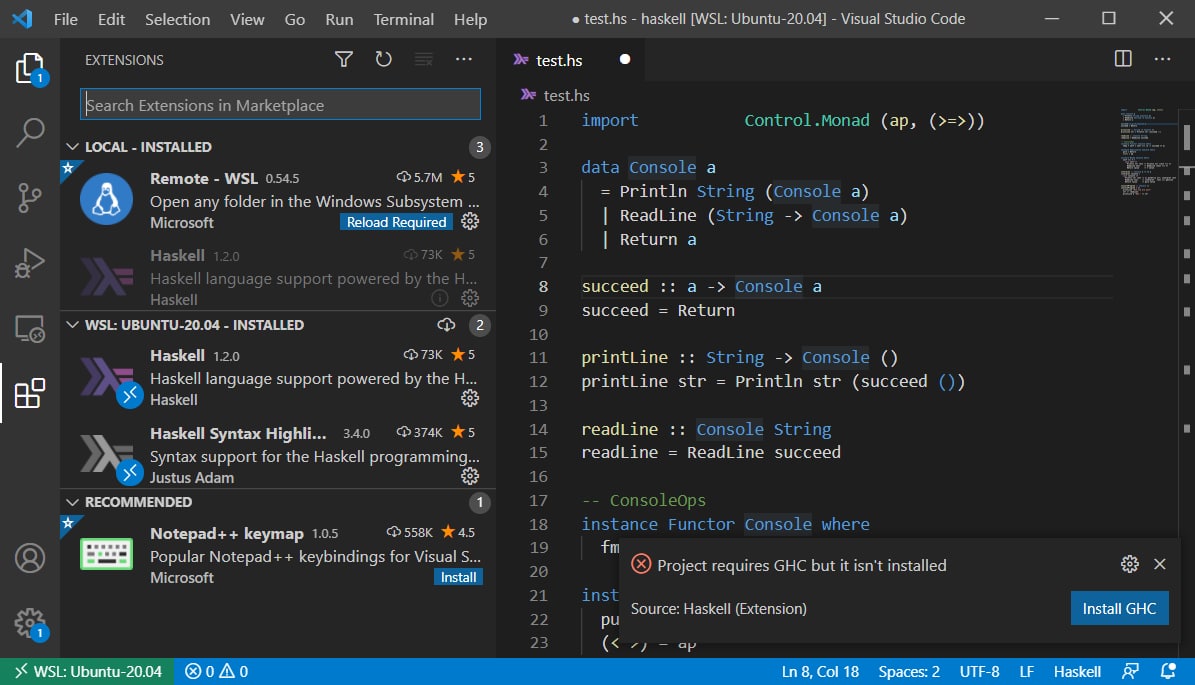Image resolution: width=1195 pixels, height=685 pixels.
Task: Open notification settings gear
Action: tap(1129, 564)
